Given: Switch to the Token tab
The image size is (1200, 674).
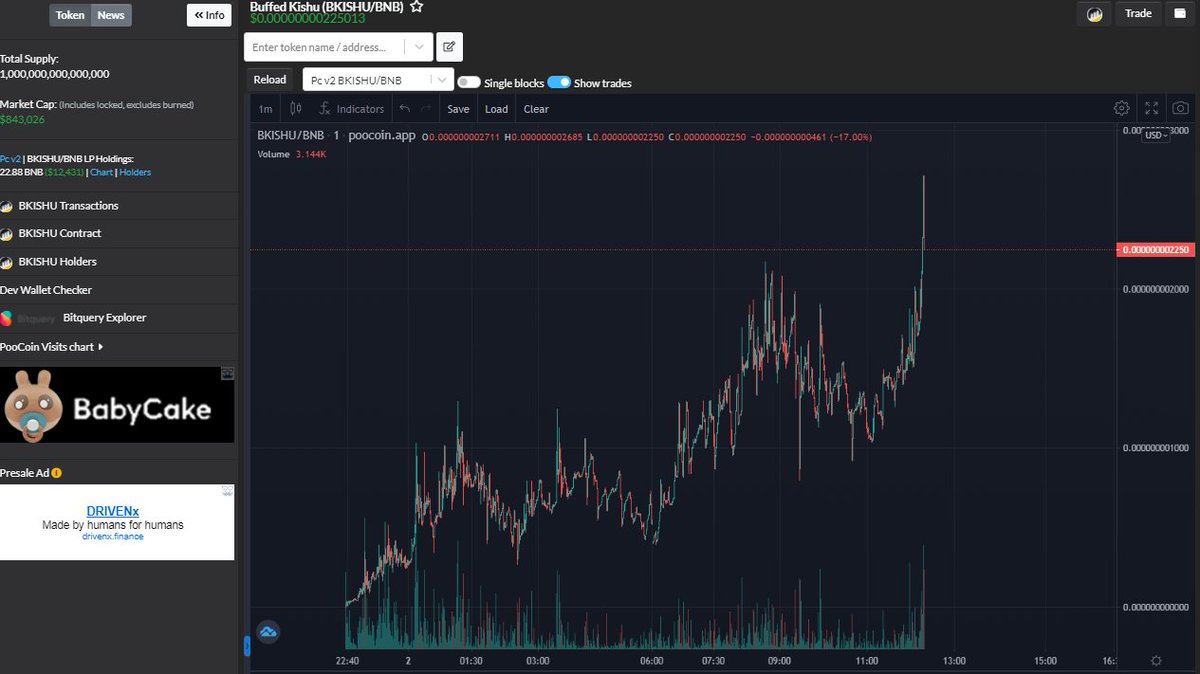Looking at the screenshot, I should pyautogui.click(x=70, y=15).
